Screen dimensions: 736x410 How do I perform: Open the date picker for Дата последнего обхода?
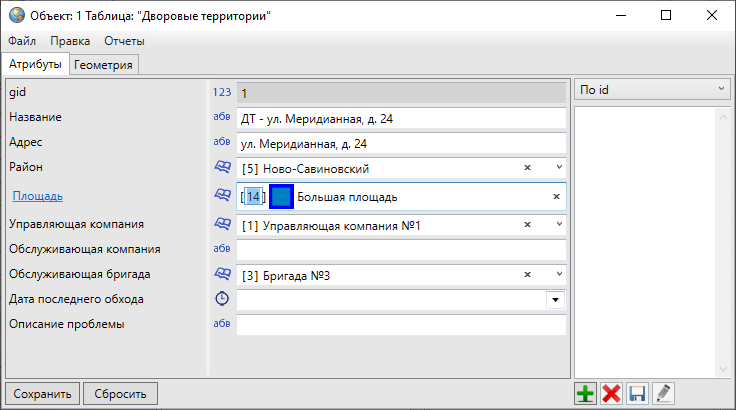tap(555, 299)
